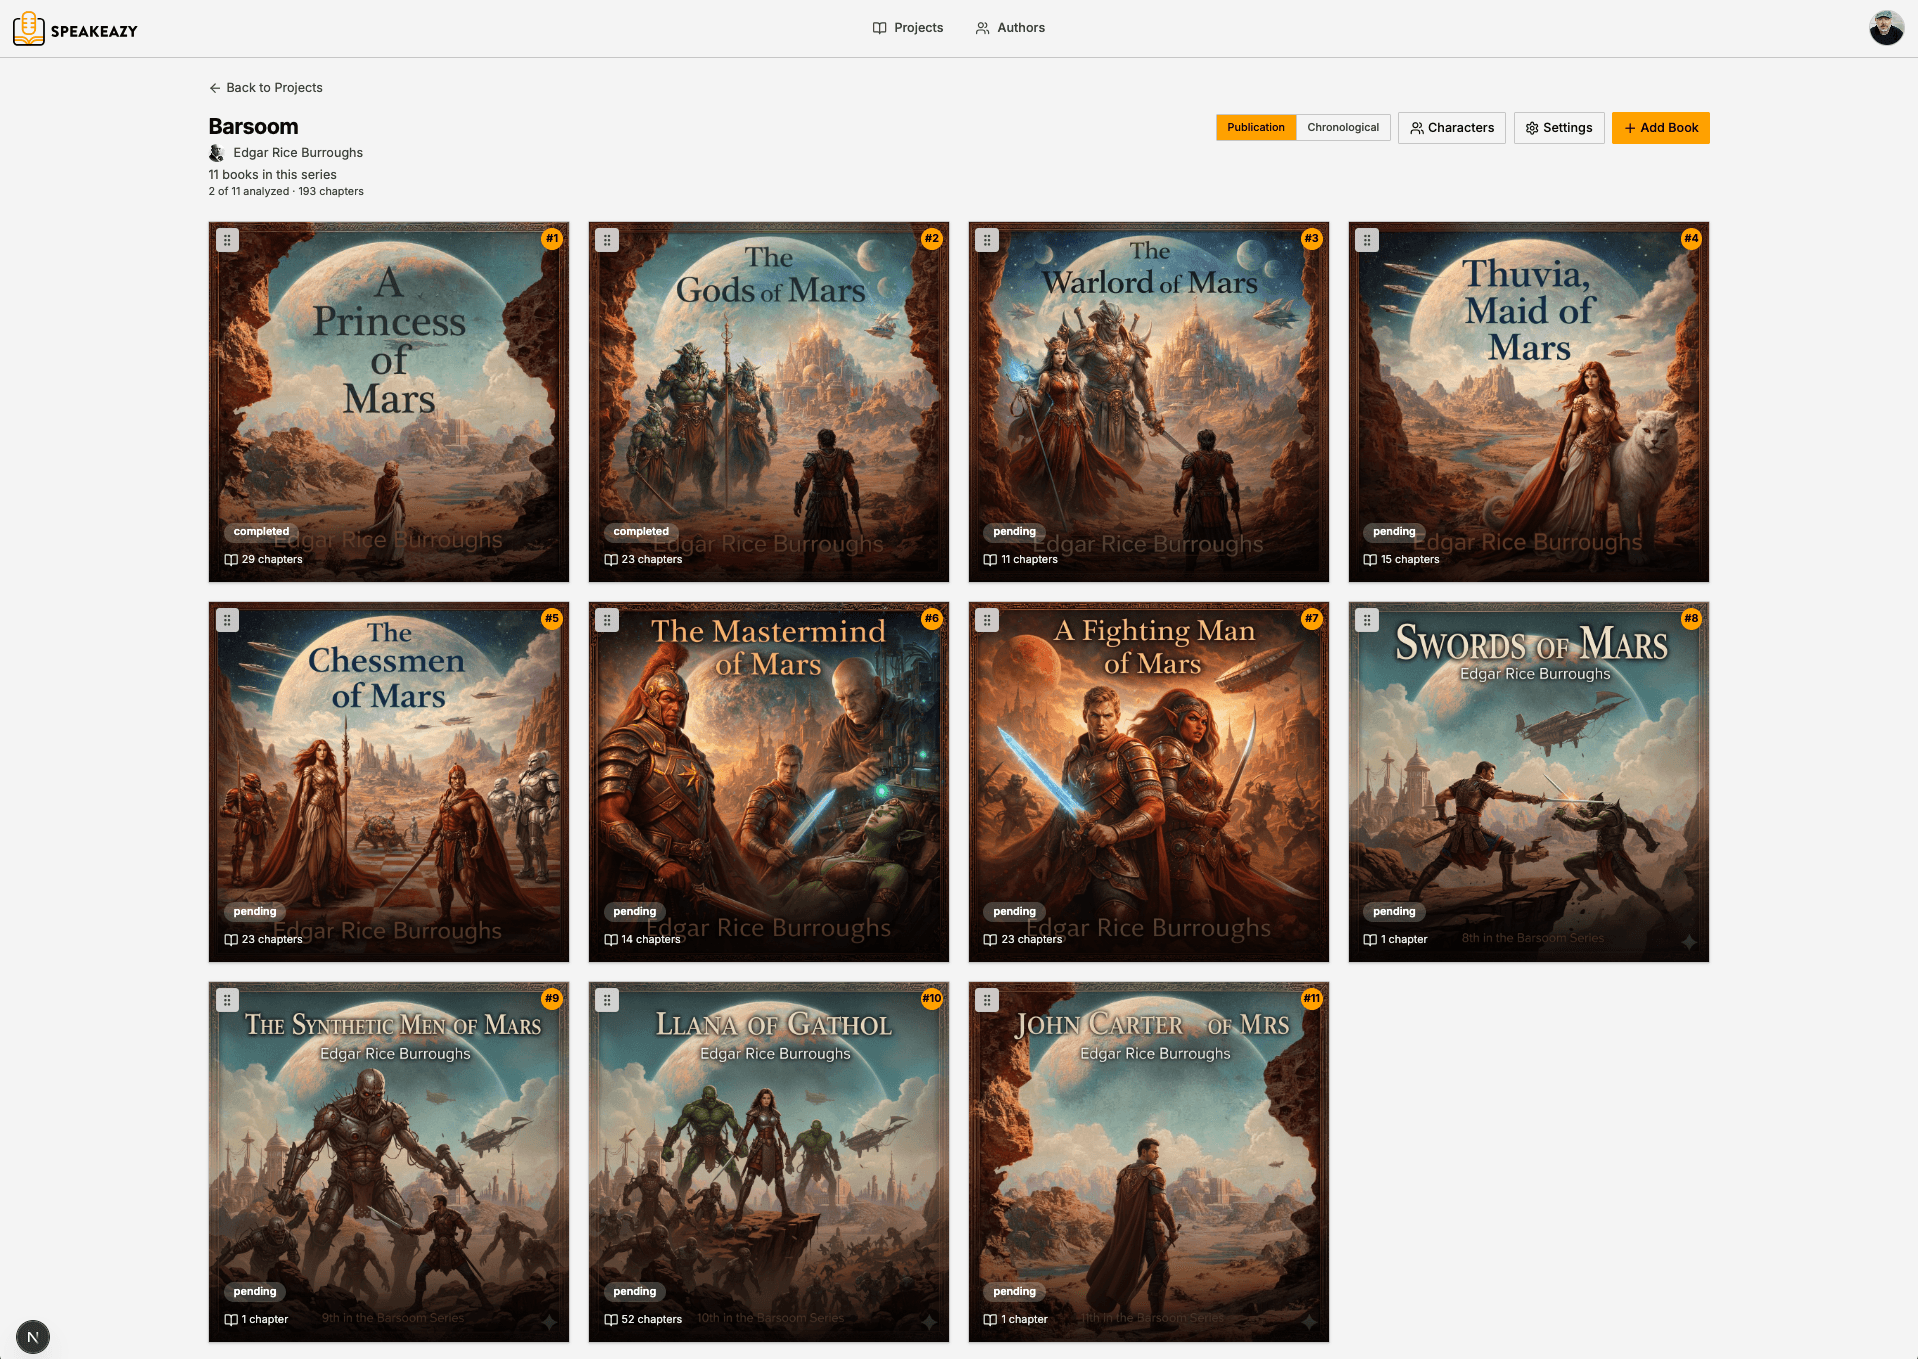This screenshot has height=1359, width=1918.
Task: Go to the Authors nav item
Action: [x=1010, y=28]
